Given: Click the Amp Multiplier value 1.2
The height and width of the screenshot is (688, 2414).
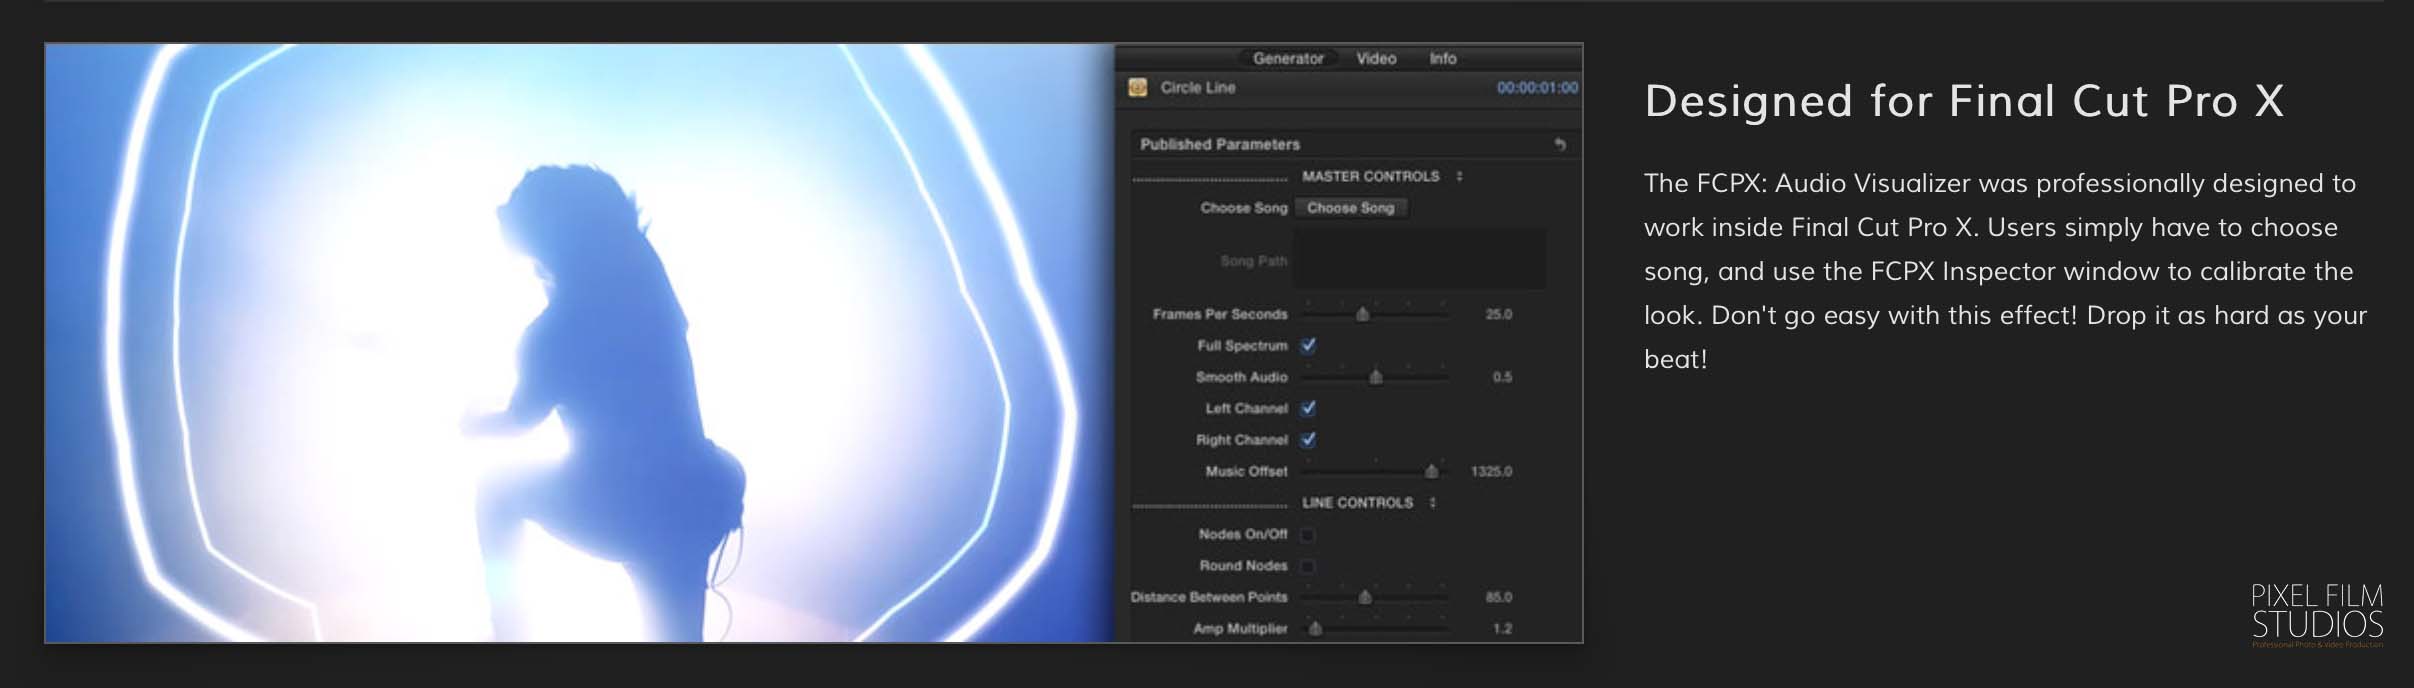Looking at the screenshot, I should tap(1502, 628).
